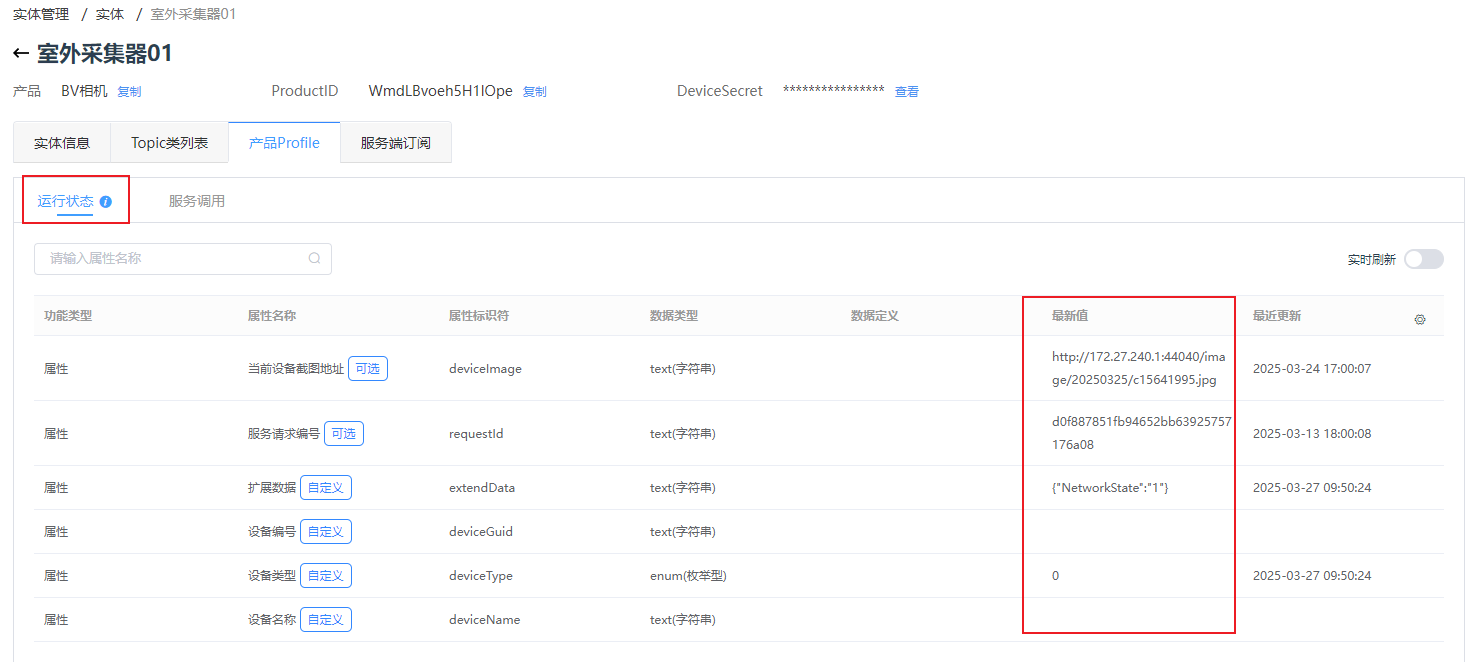Focus the 请输入属性名称 search field
This screenshot has width=1477, height=662.
pyautogui.click(x=183, y=259)
